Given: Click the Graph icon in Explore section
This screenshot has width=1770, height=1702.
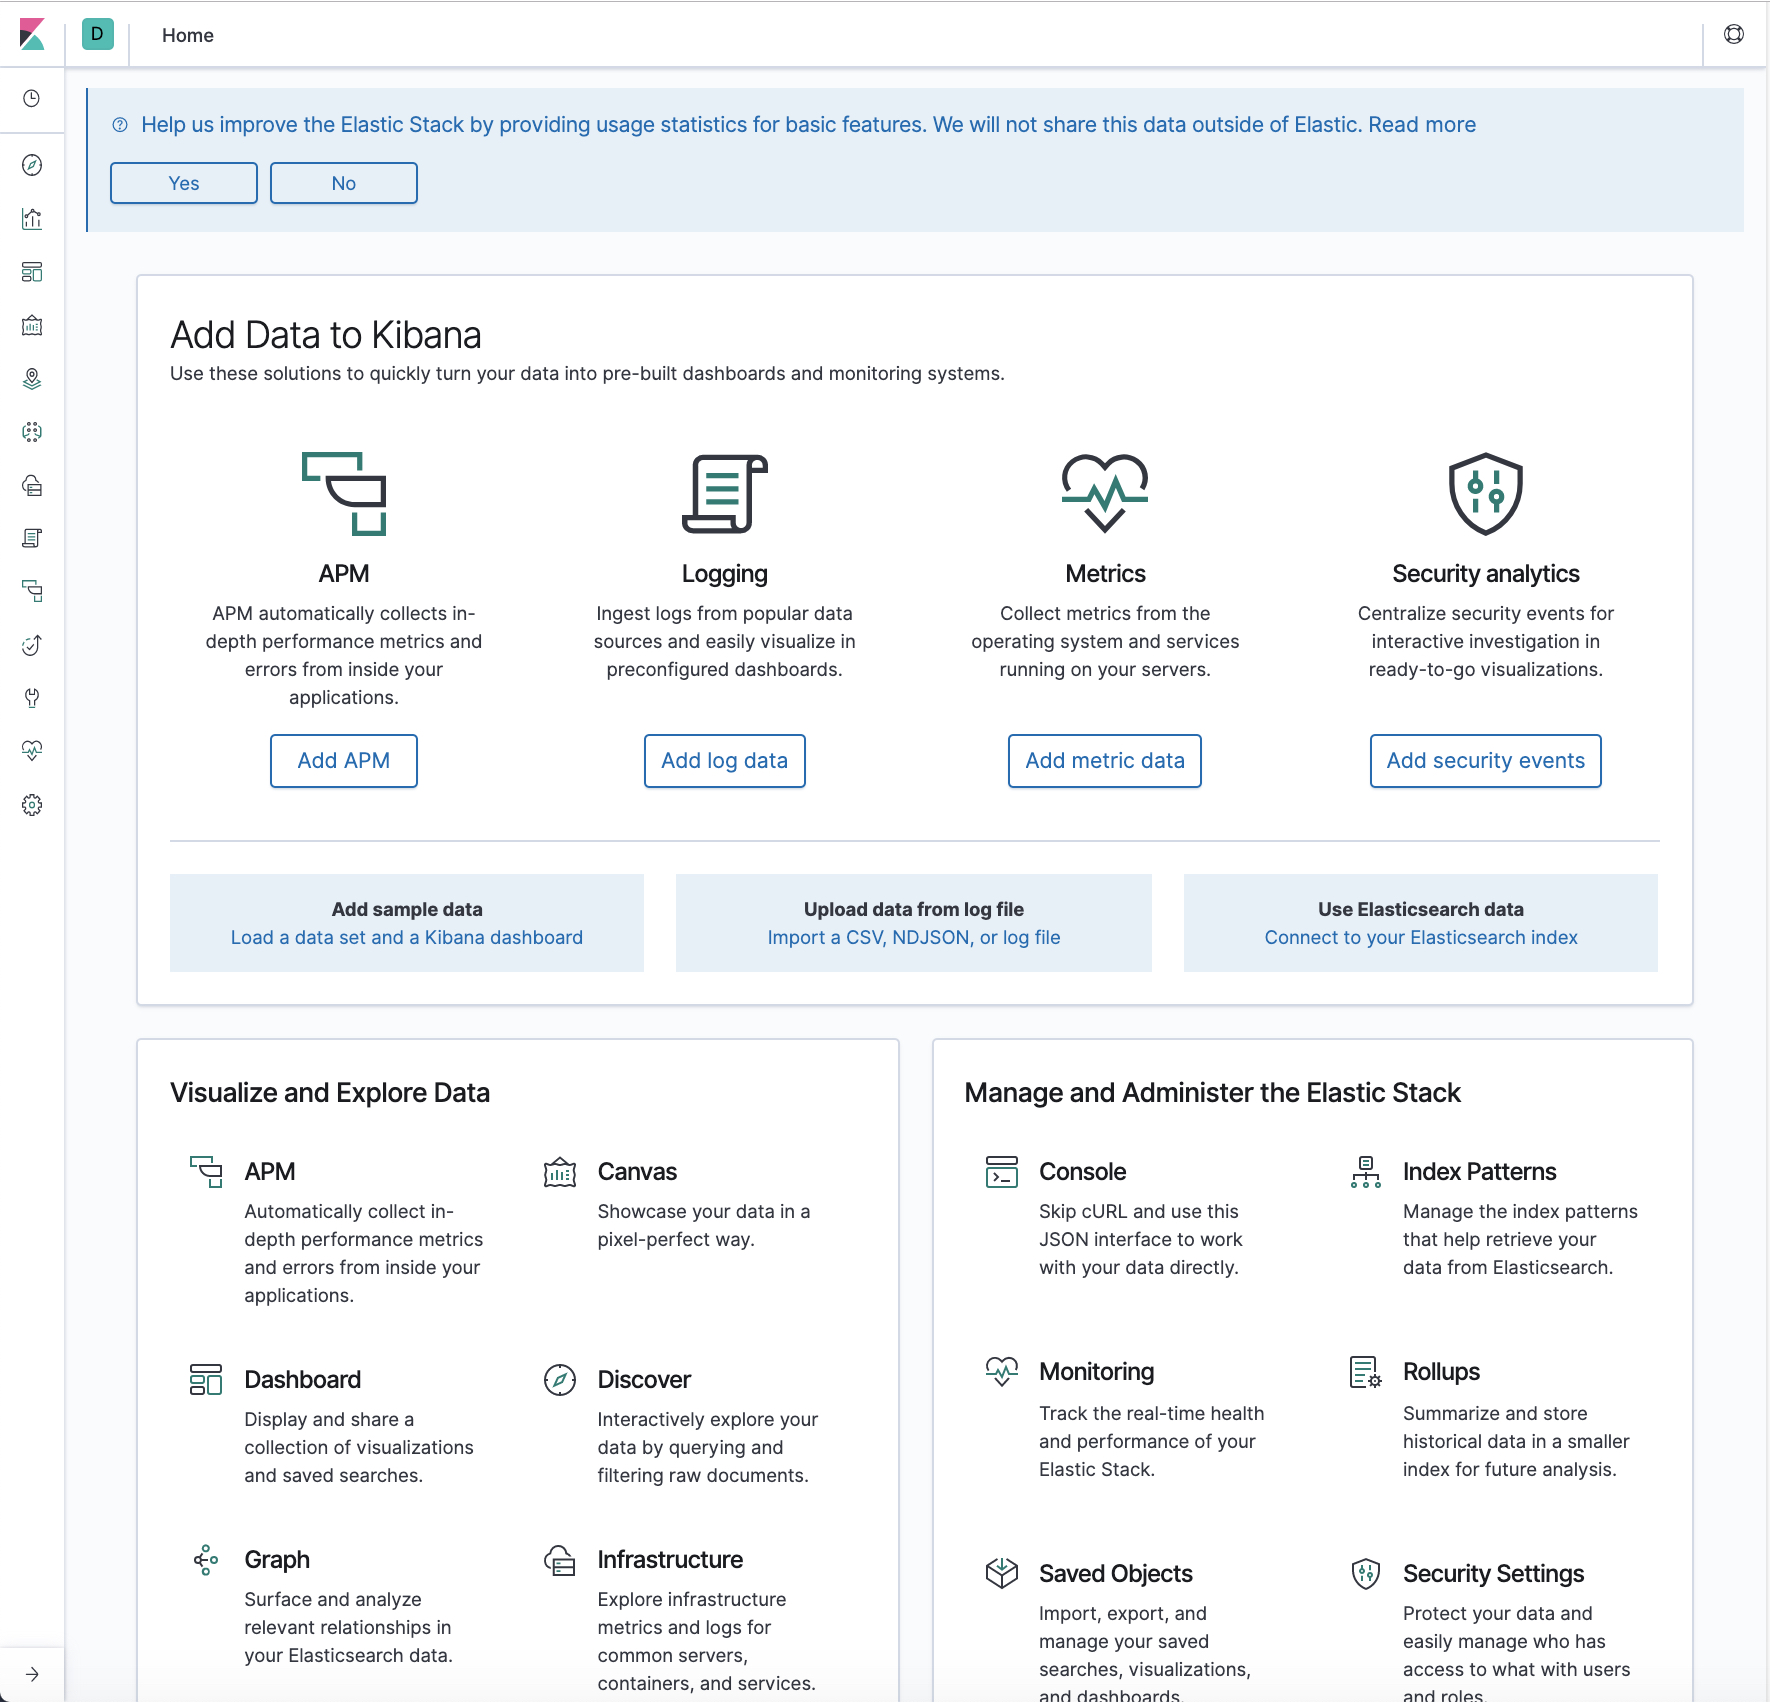Looking at the screenshot, I should [206, 1560].
